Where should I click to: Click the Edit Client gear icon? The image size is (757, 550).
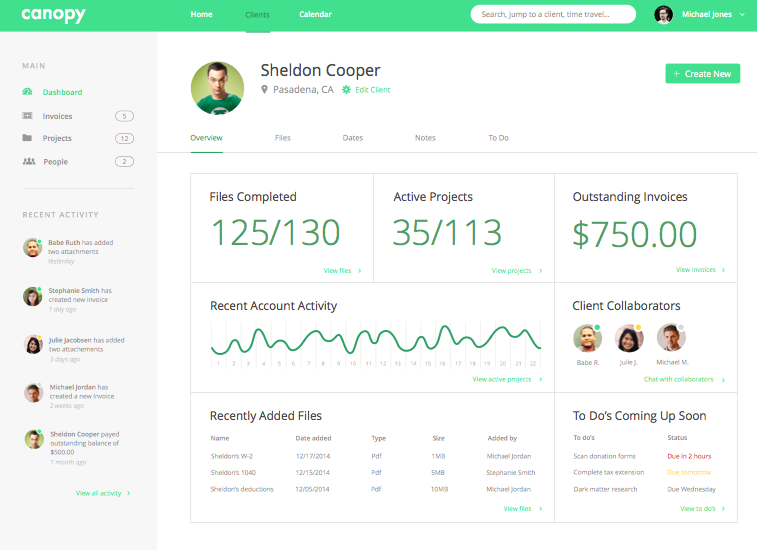click(x=346, y=89)
